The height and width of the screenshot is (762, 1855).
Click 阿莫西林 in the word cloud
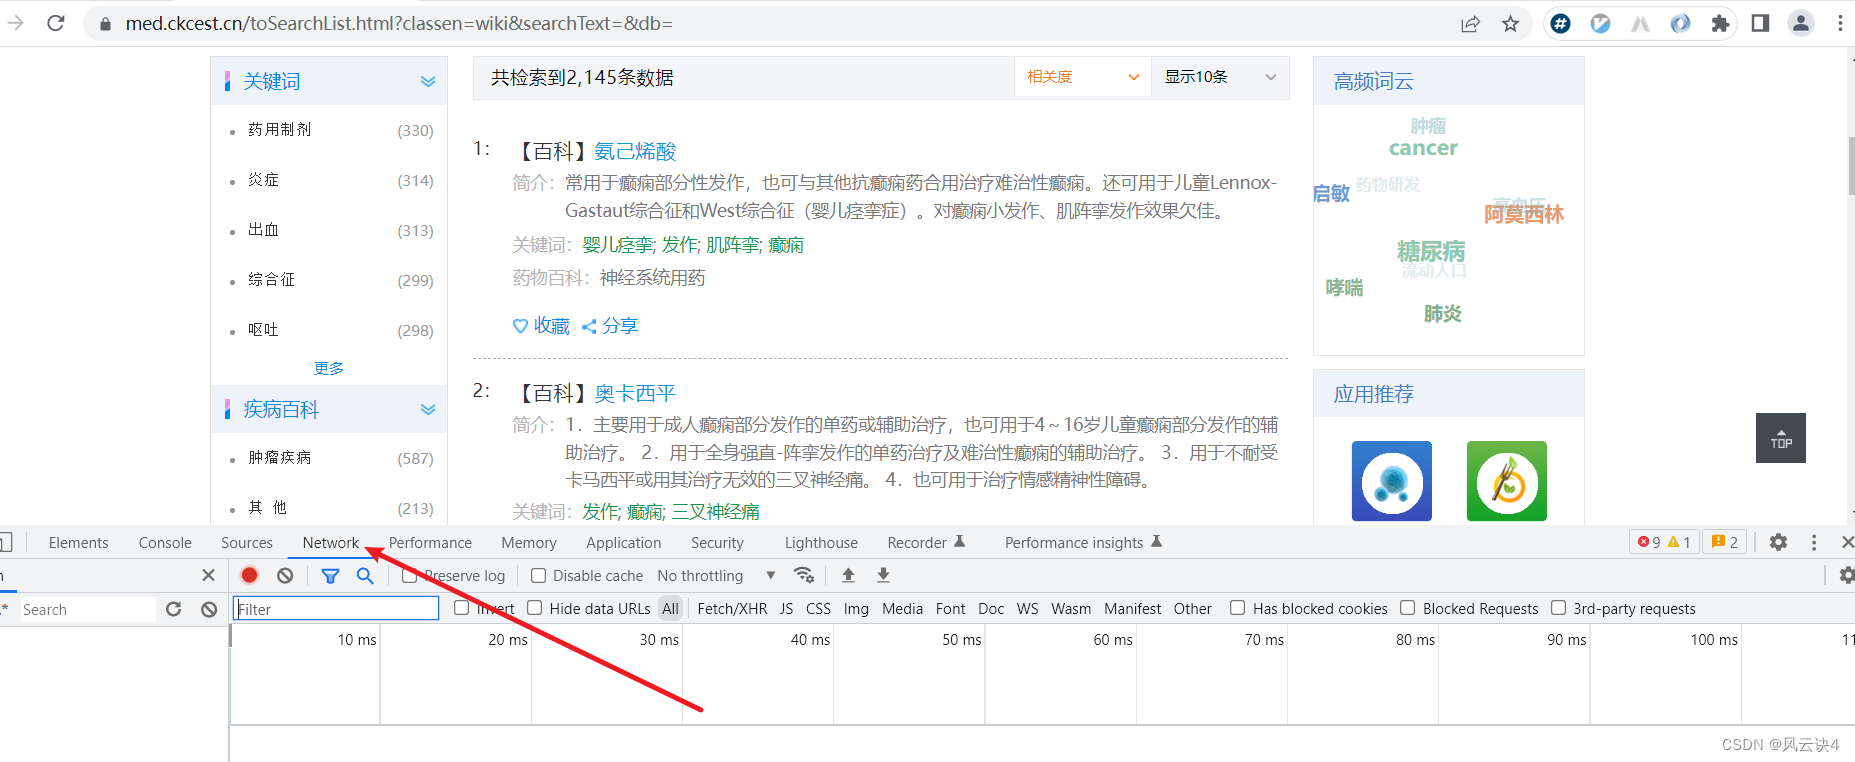click(1524, 214)
